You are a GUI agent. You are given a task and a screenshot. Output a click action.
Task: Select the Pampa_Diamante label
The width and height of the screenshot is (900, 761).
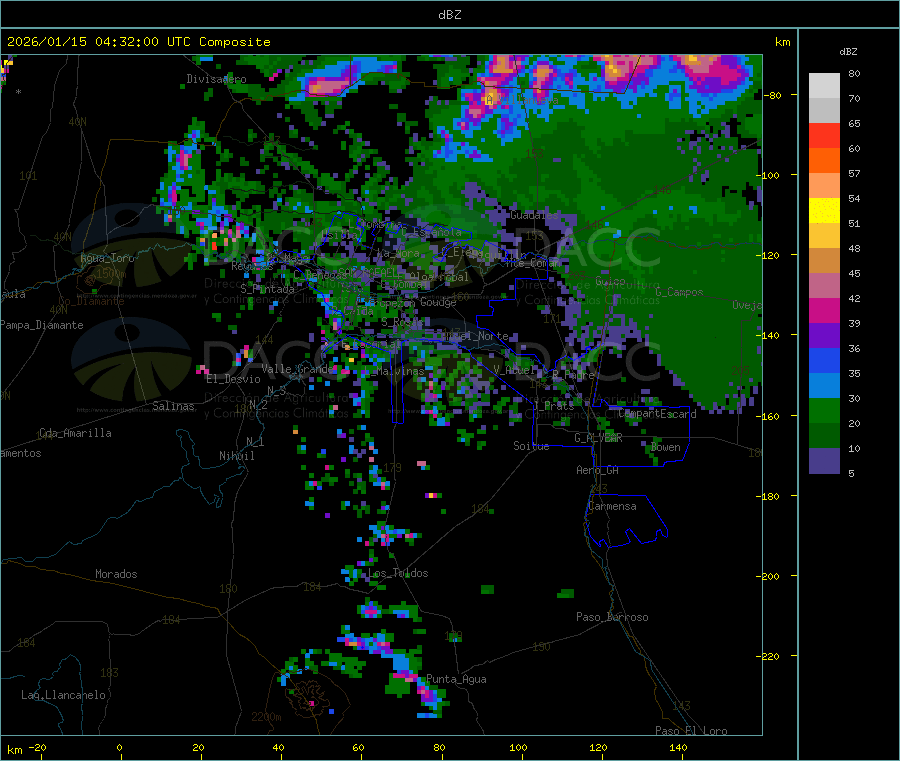42,325
